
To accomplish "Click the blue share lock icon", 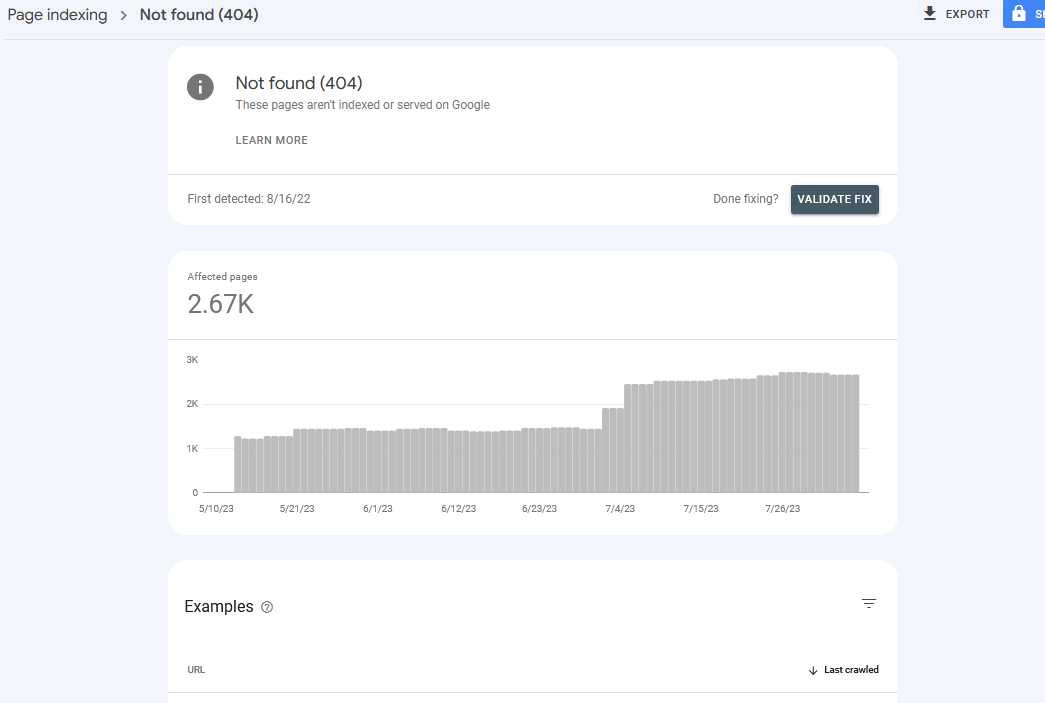I will point(1018,13).
